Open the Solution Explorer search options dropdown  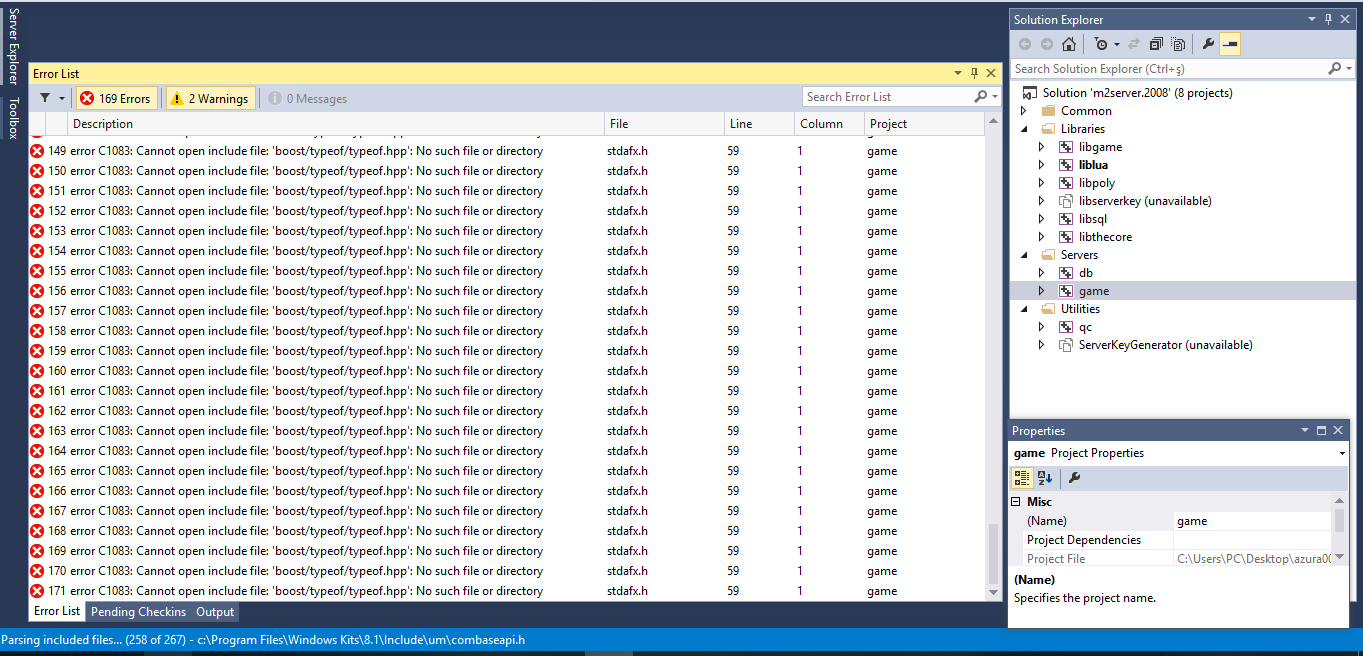[1347, 69]
